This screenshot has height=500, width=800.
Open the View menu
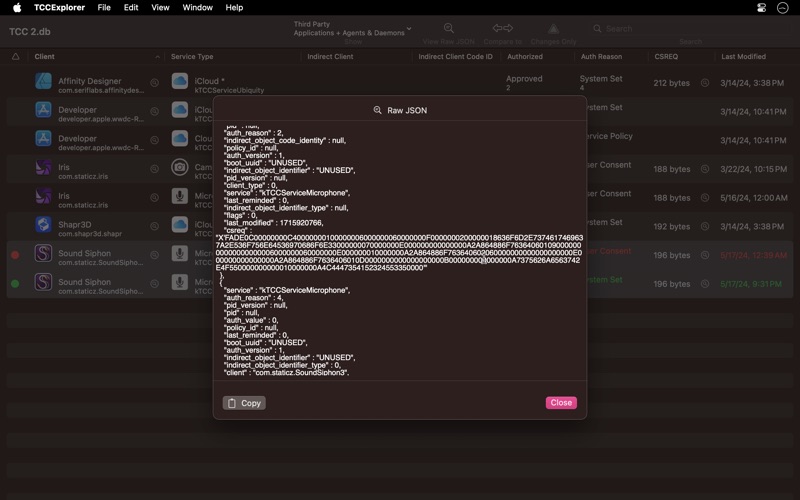point(160,8)
